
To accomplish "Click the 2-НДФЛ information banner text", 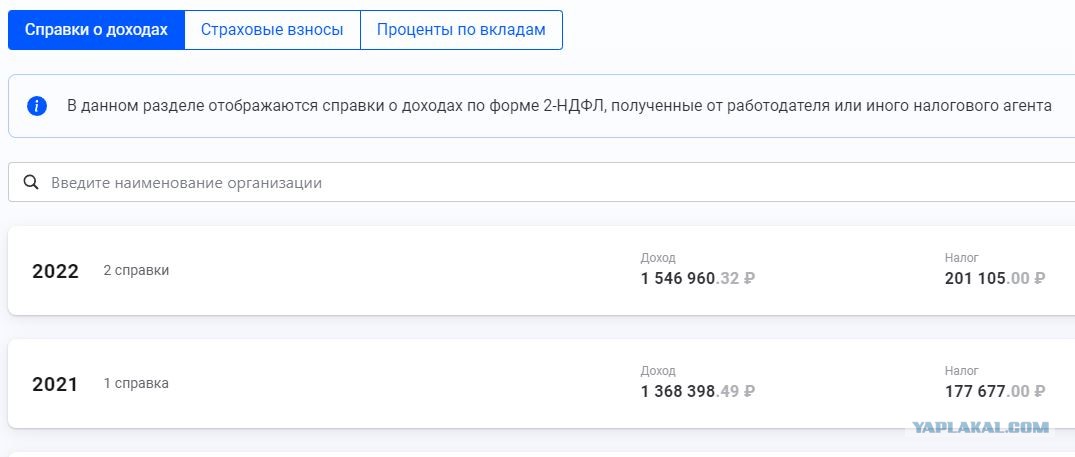I will click(559, 106).
